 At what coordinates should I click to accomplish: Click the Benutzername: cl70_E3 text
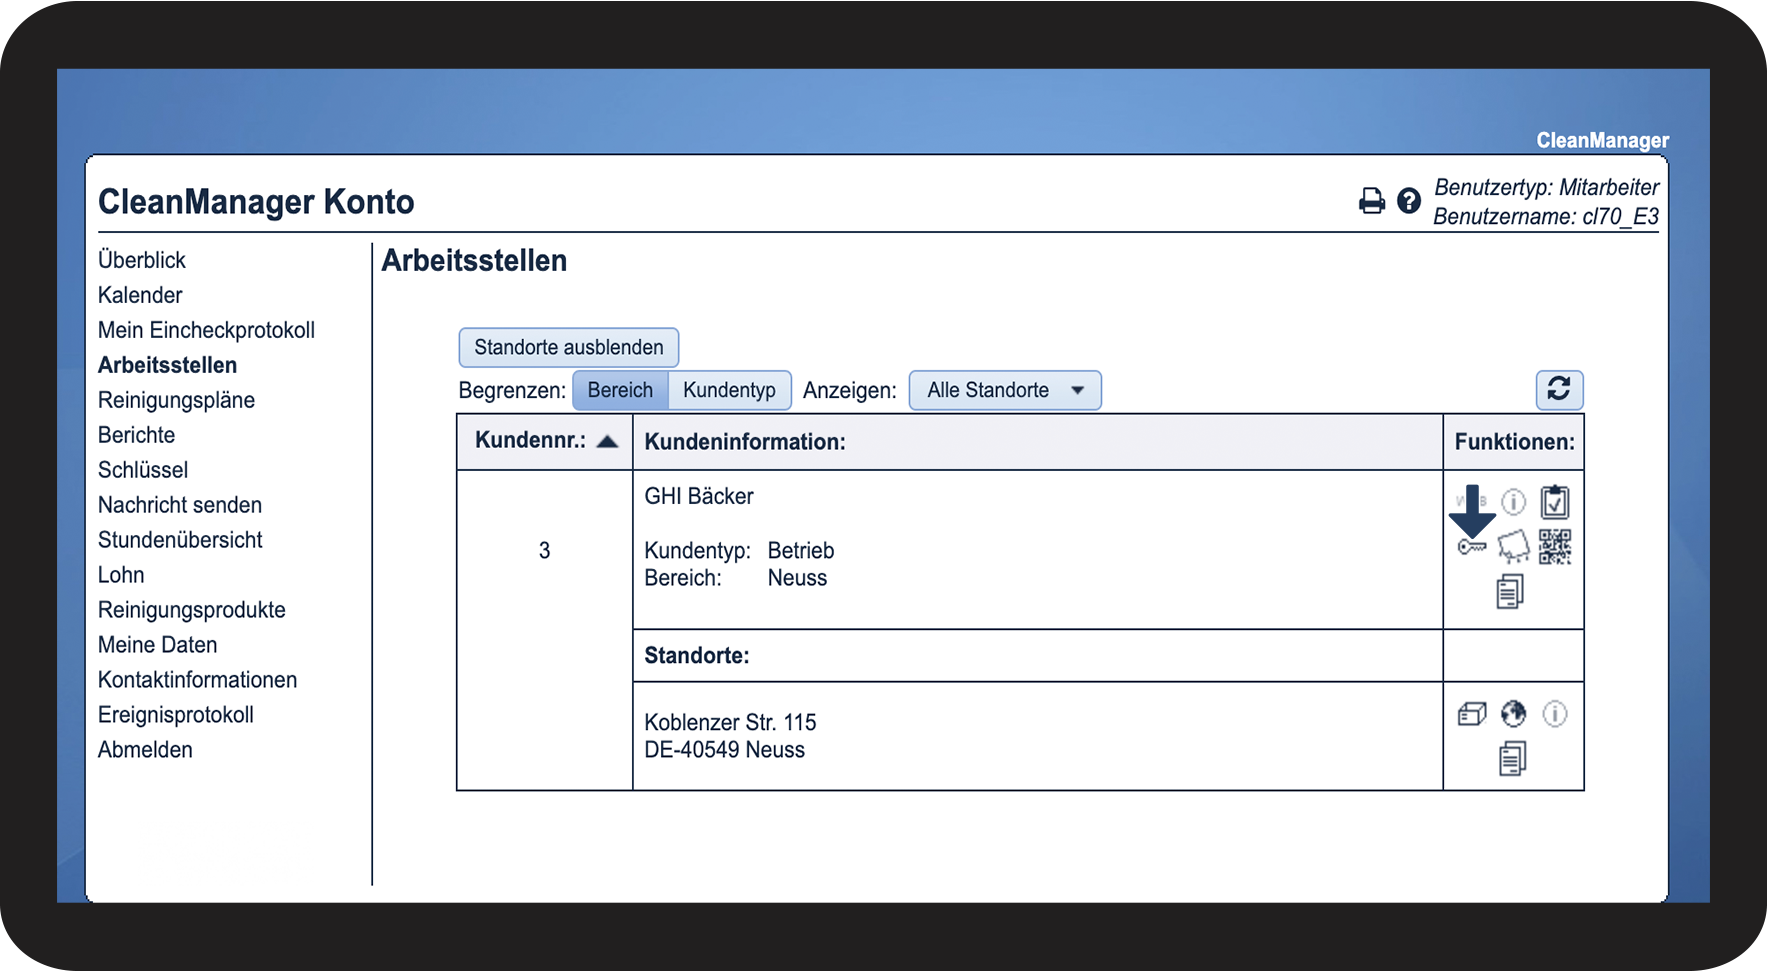point(1546,216)
